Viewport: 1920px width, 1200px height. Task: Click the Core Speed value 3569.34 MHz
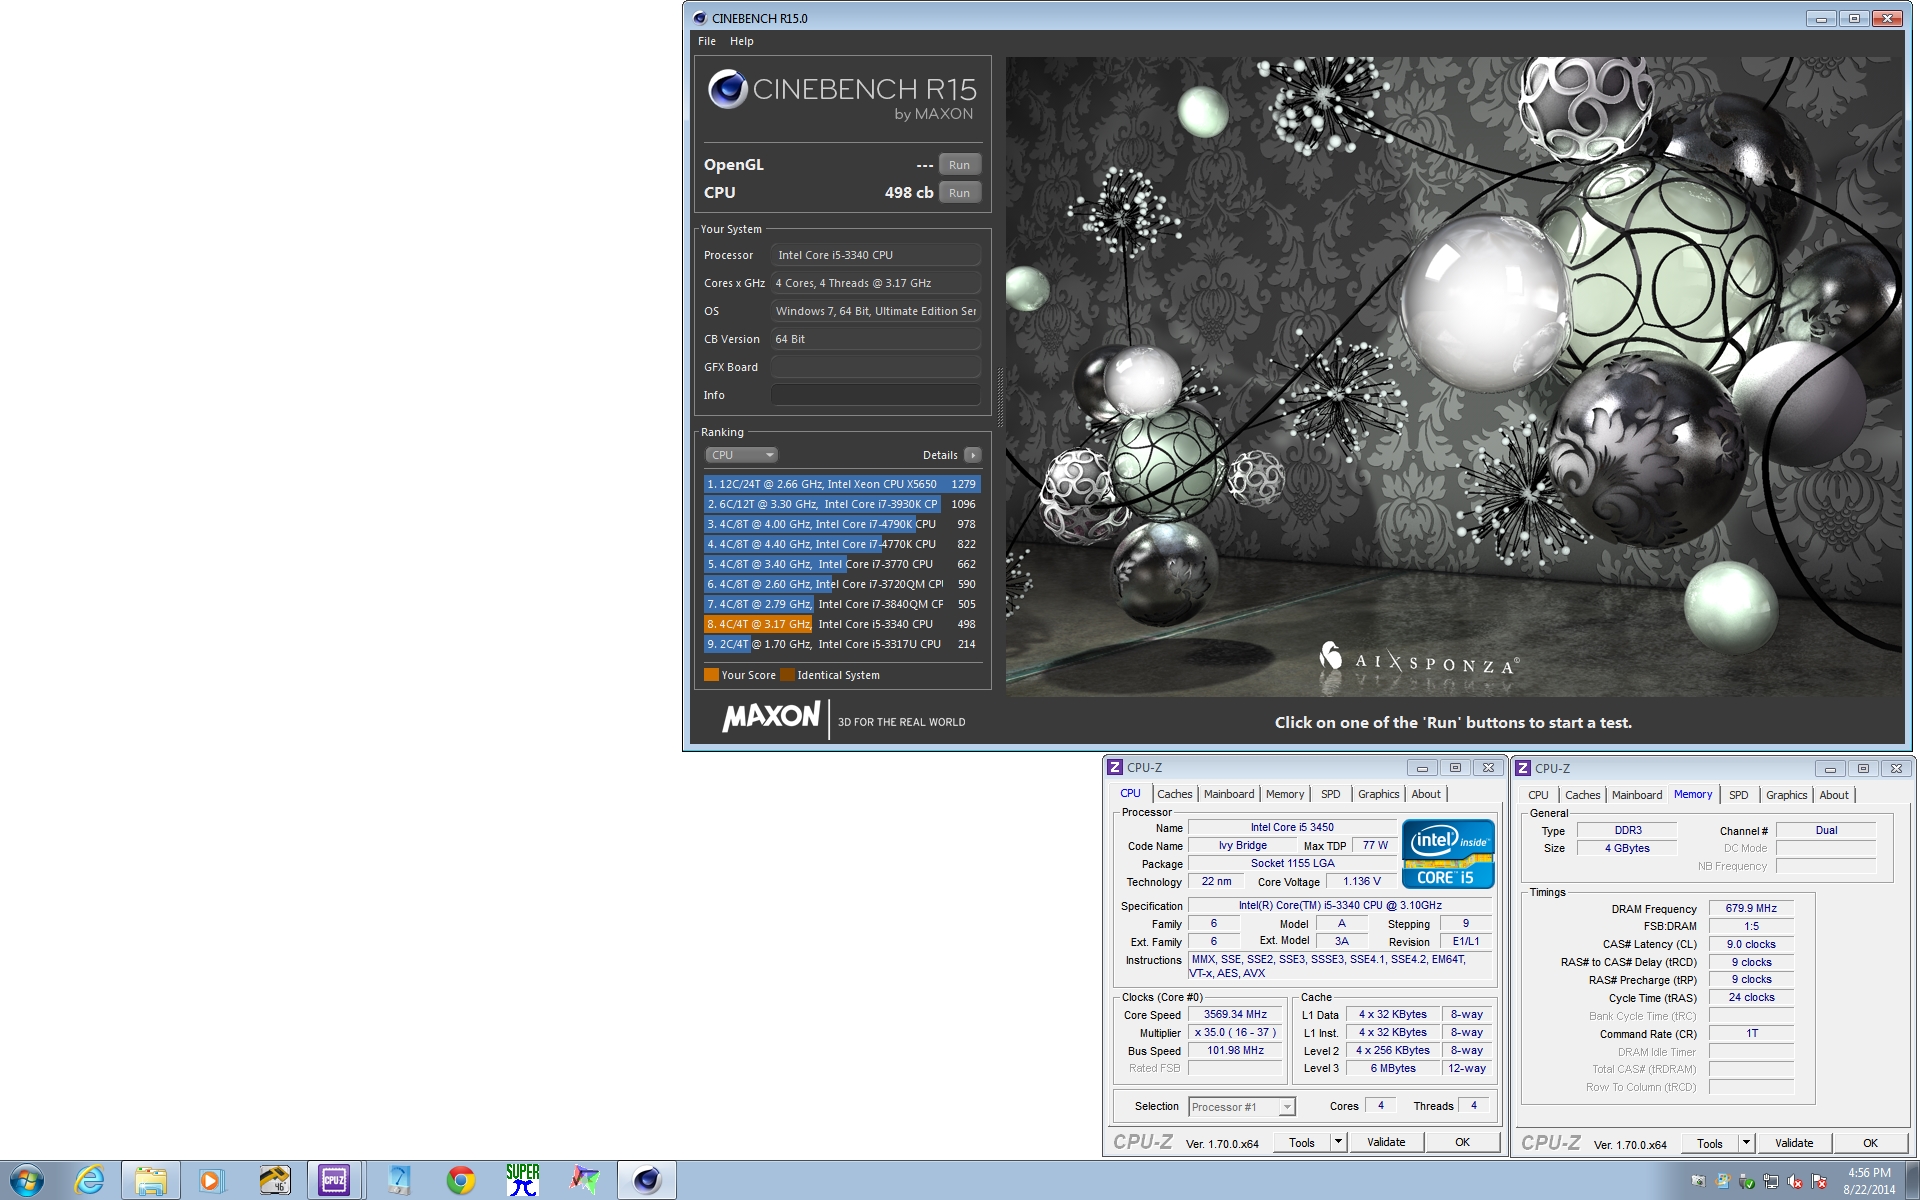(1235, 1014)
